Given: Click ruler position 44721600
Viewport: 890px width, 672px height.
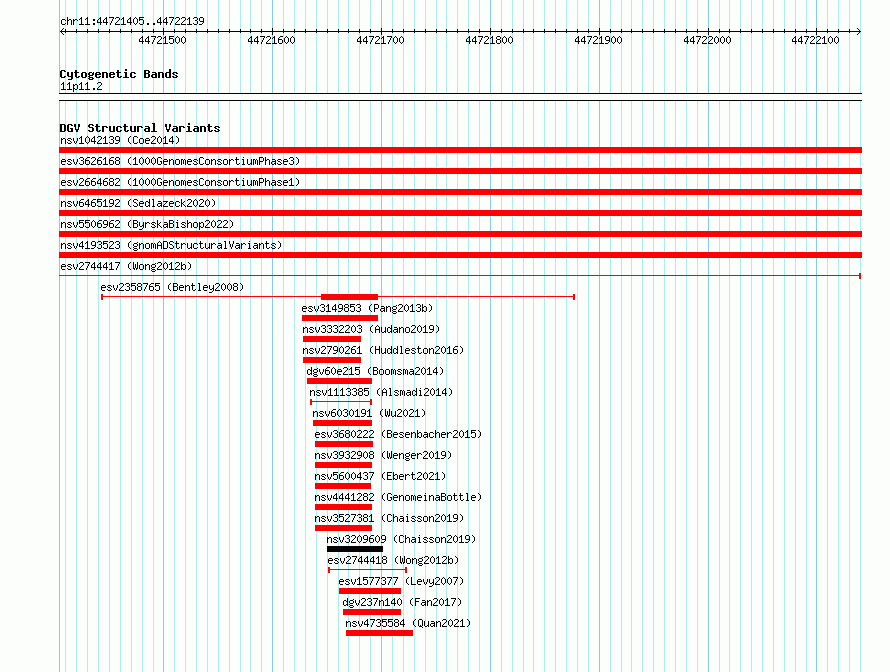Looking at the screenshot, I should pos(271,40).
